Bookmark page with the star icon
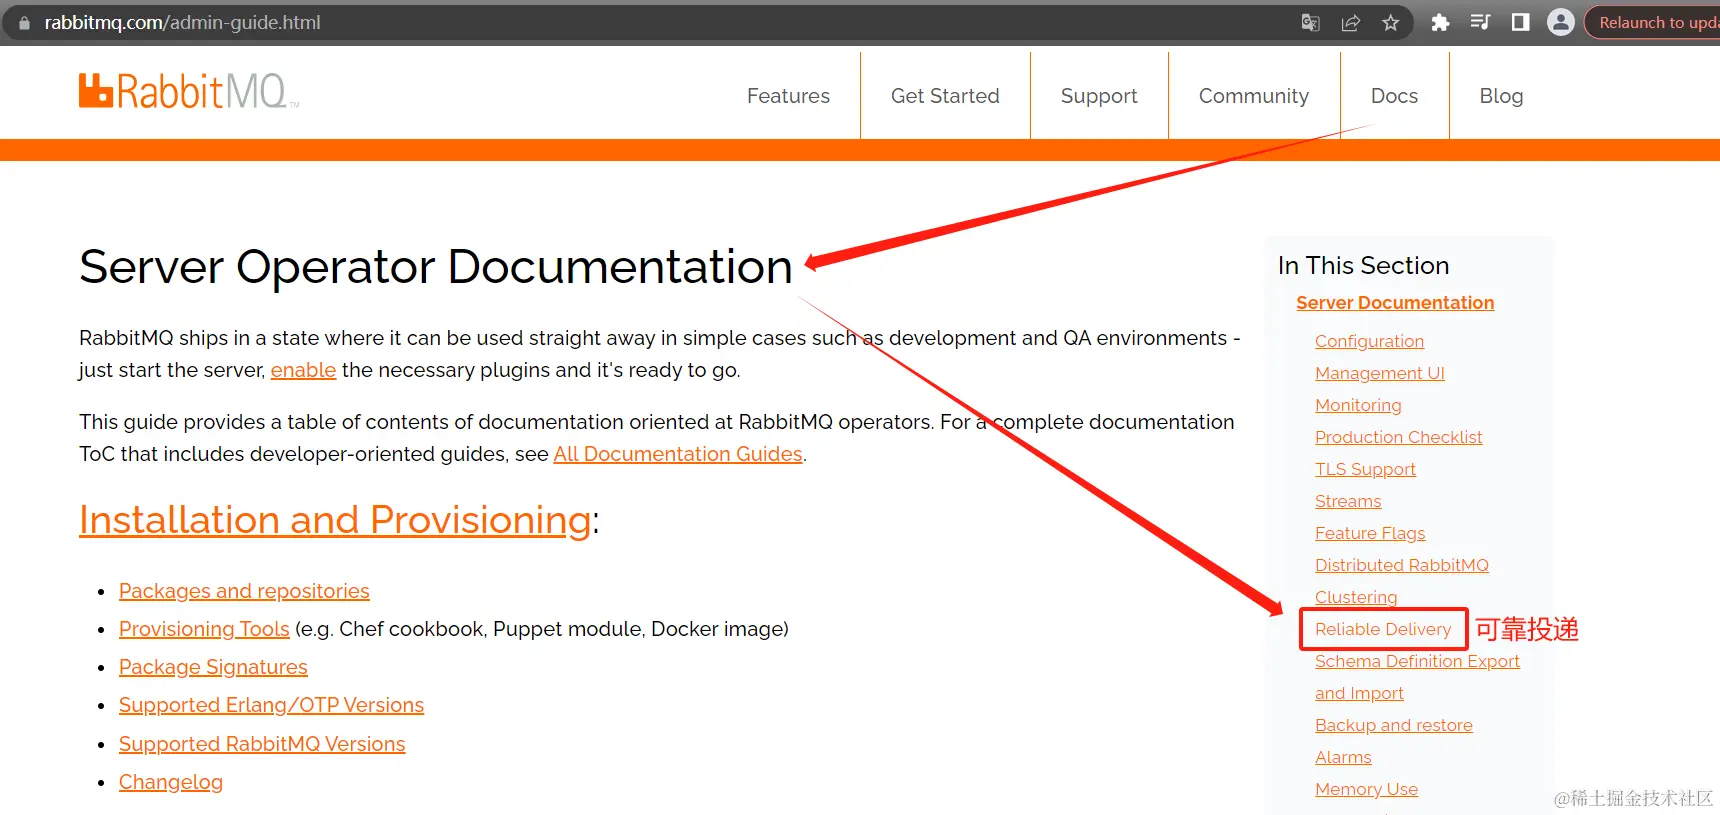 1390,22
